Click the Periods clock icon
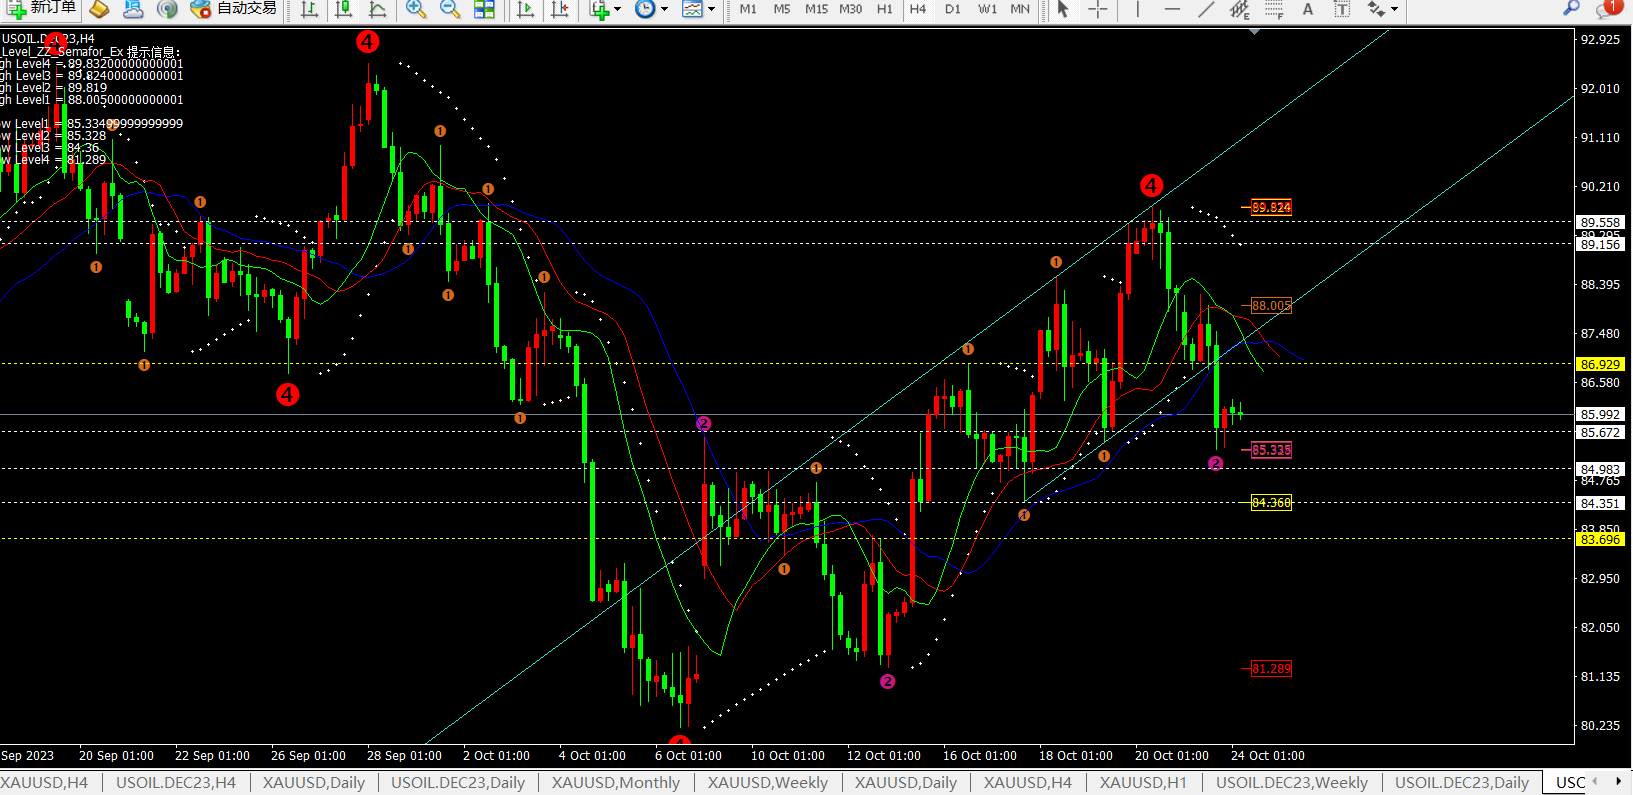 point(646,9)
